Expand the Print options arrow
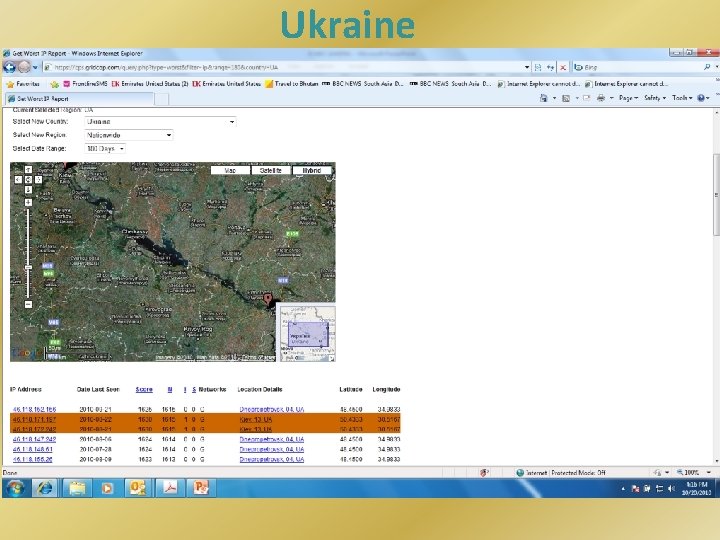The height and width of the screenshot is (540, 720). 612,98
